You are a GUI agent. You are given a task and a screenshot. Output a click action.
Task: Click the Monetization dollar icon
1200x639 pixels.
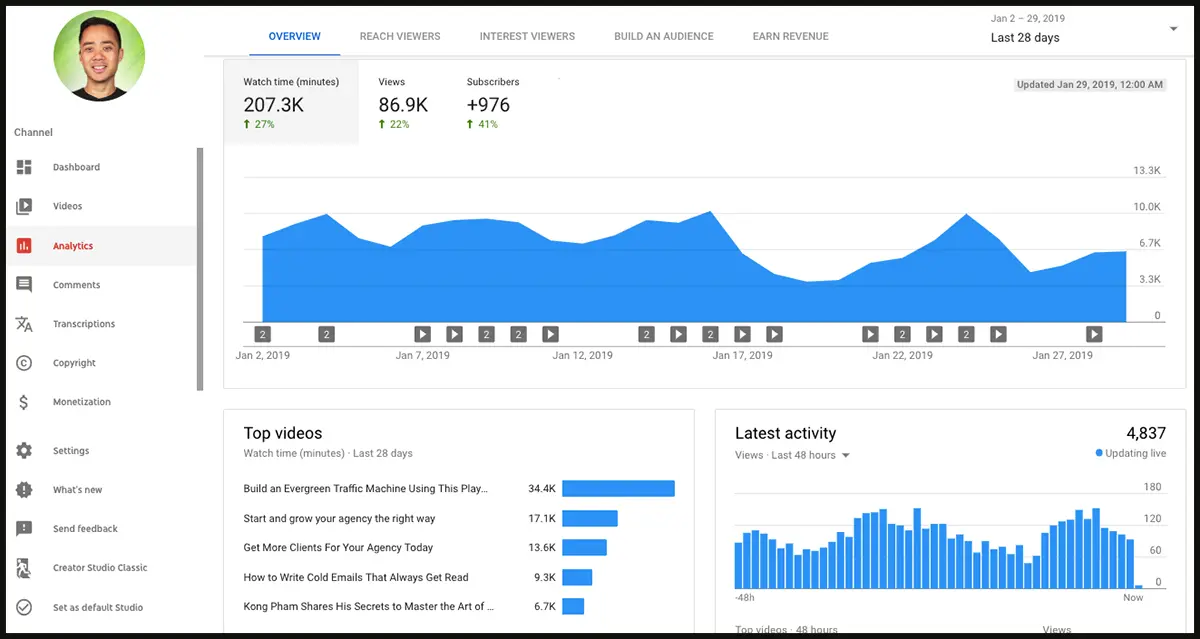pyautogui.click(x=24, y=402)
